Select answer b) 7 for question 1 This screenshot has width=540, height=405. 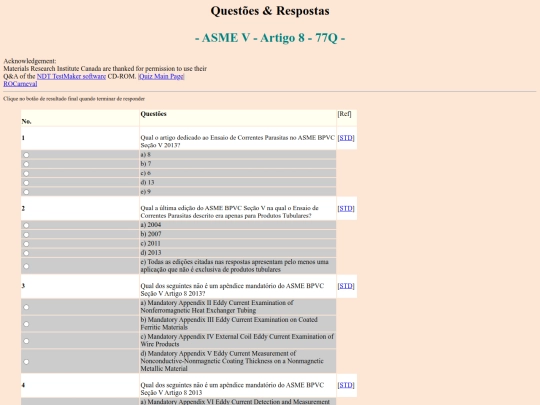pyautogui.click(x=26, y=164)
